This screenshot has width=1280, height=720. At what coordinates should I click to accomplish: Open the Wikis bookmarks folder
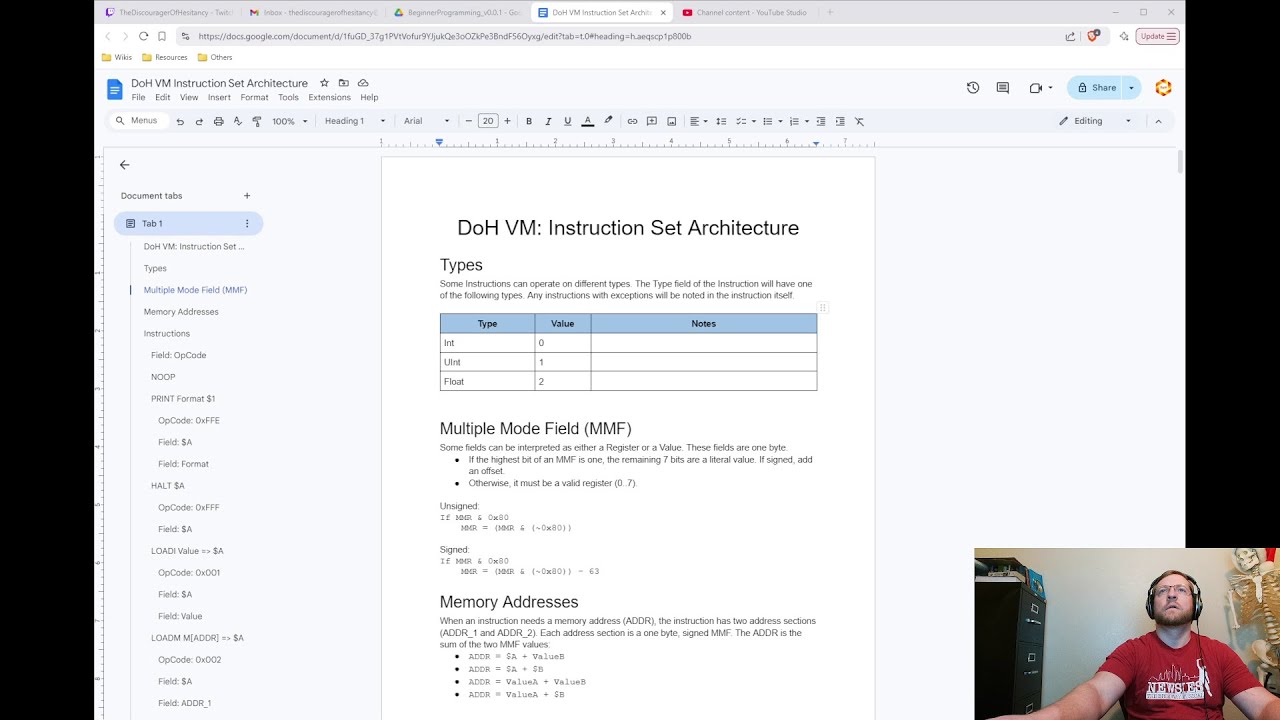(x=116, y=58)
